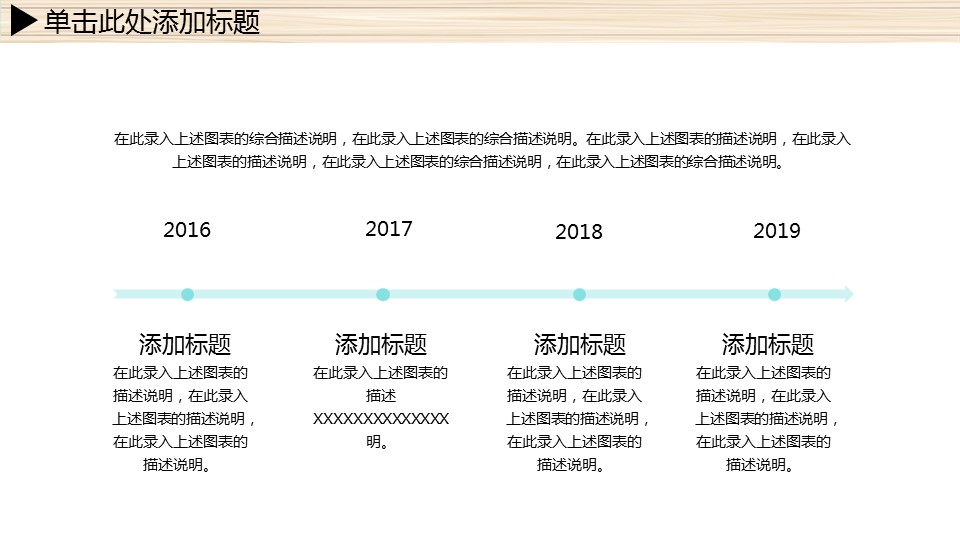Click the description text block for 2016
This screenshot has width=960, height=540.
click(x=185, y=419)
